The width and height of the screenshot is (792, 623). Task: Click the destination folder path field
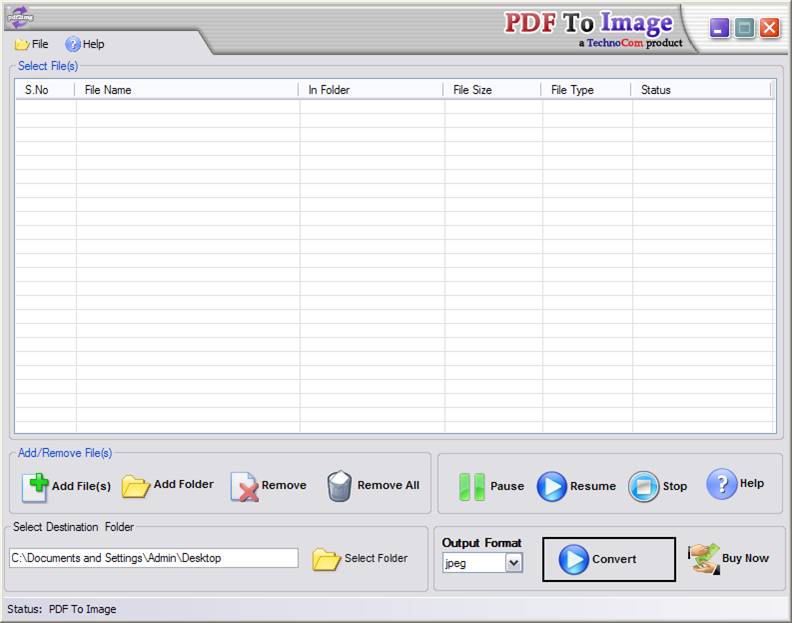pos(154,558)
